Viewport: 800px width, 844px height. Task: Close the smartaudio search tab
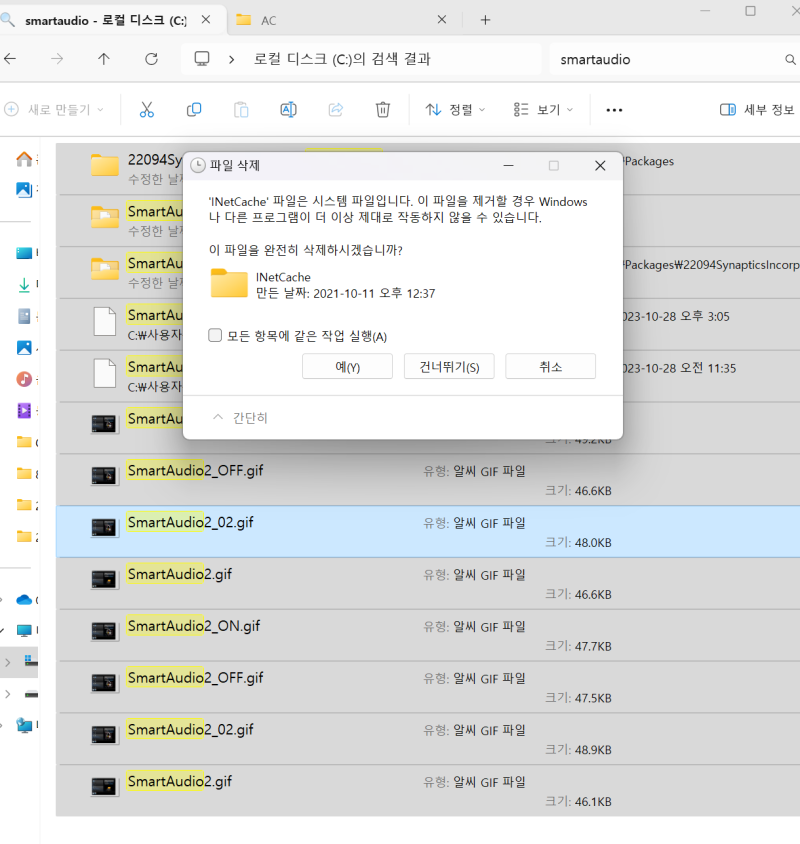click(x=206, y=20)
